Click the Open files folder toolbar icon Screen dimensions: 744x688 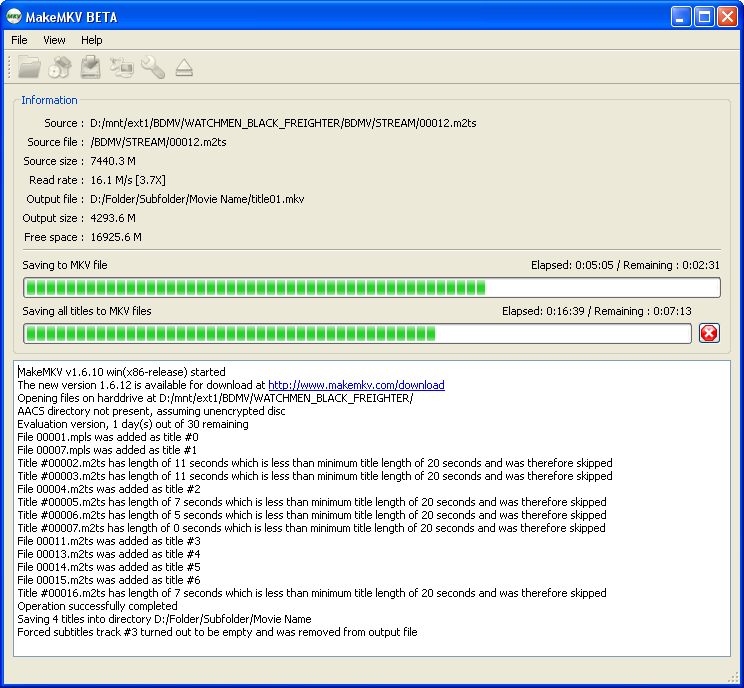pos(29,67)
